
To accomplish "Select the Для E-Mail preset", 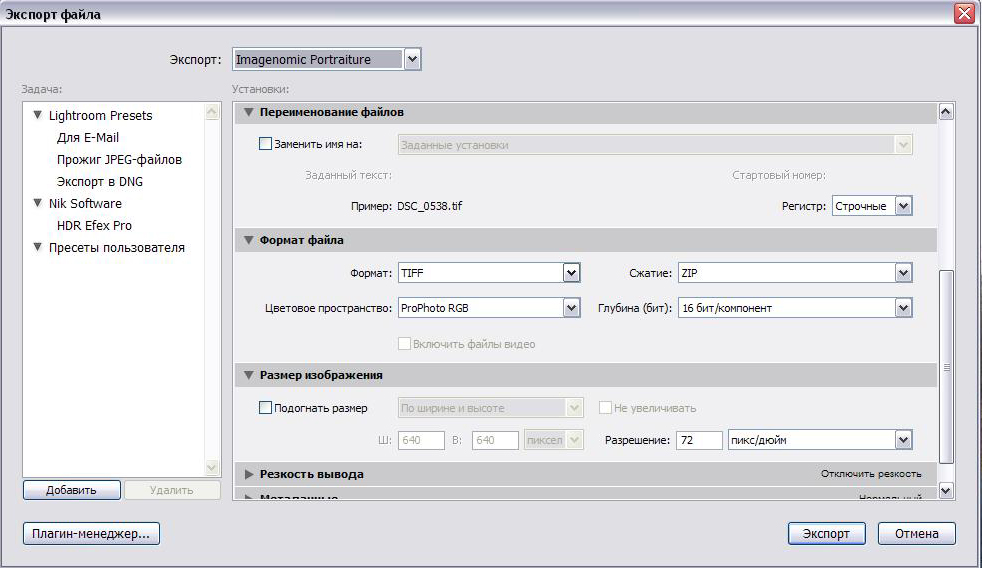I will [x=88, y=138].
